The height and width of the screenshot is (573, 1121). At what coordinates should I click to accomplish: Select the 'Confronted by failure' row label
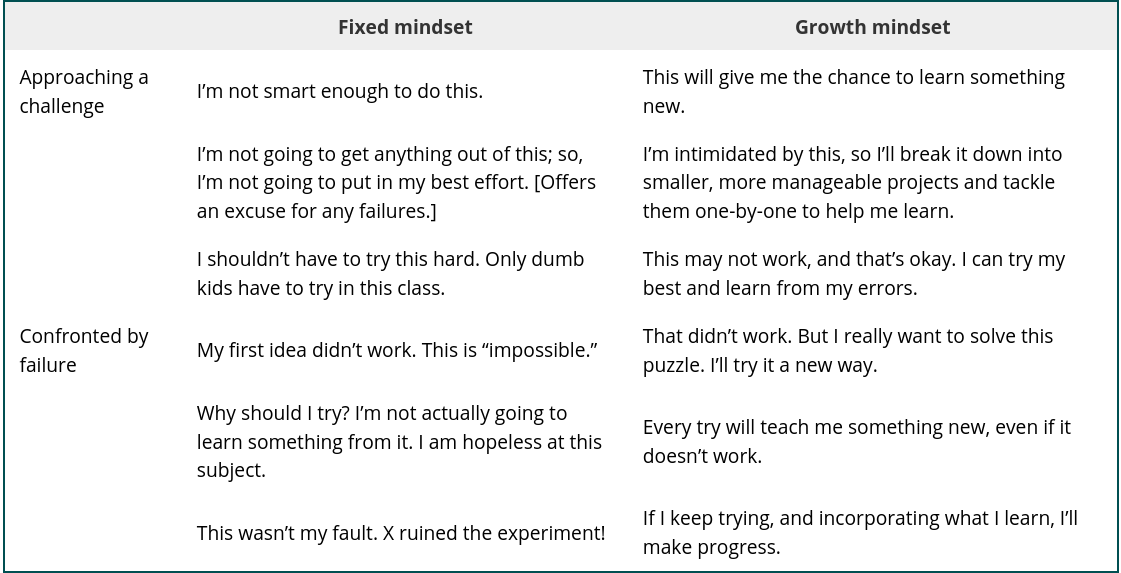pos(84,350)
